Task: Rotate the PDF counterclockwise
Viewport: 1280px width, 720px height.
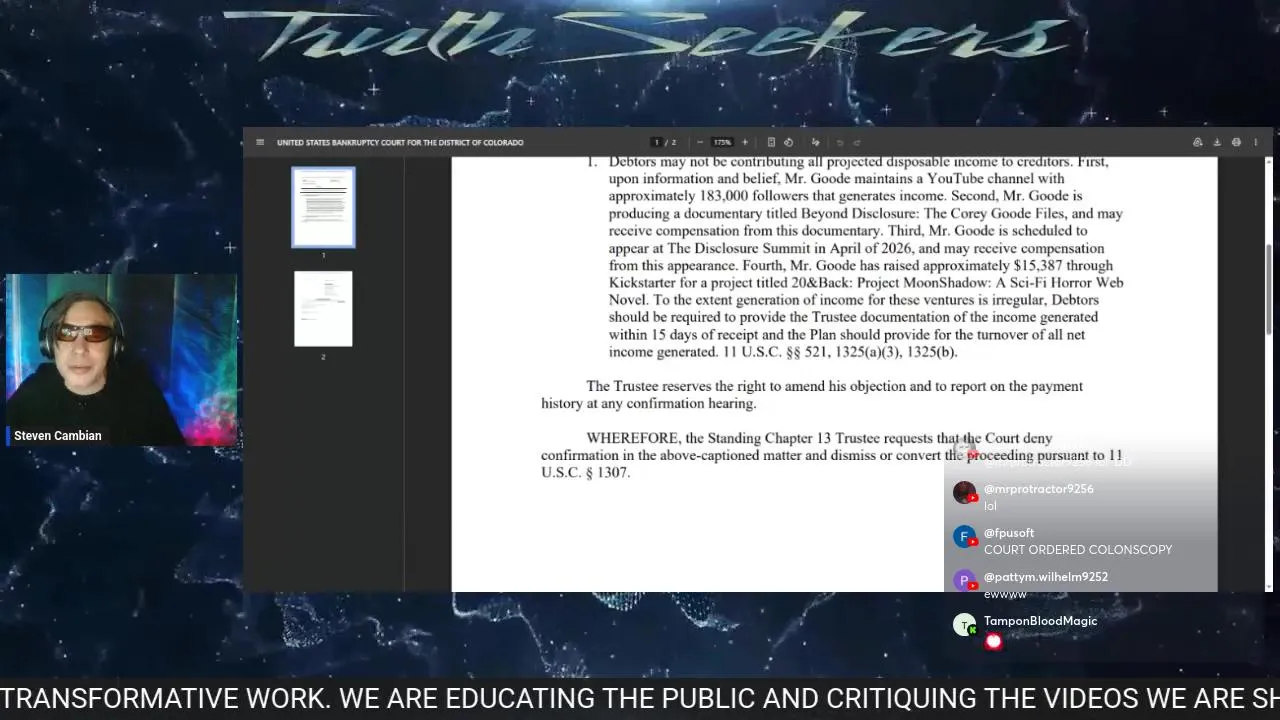Action: coord(788,142)
